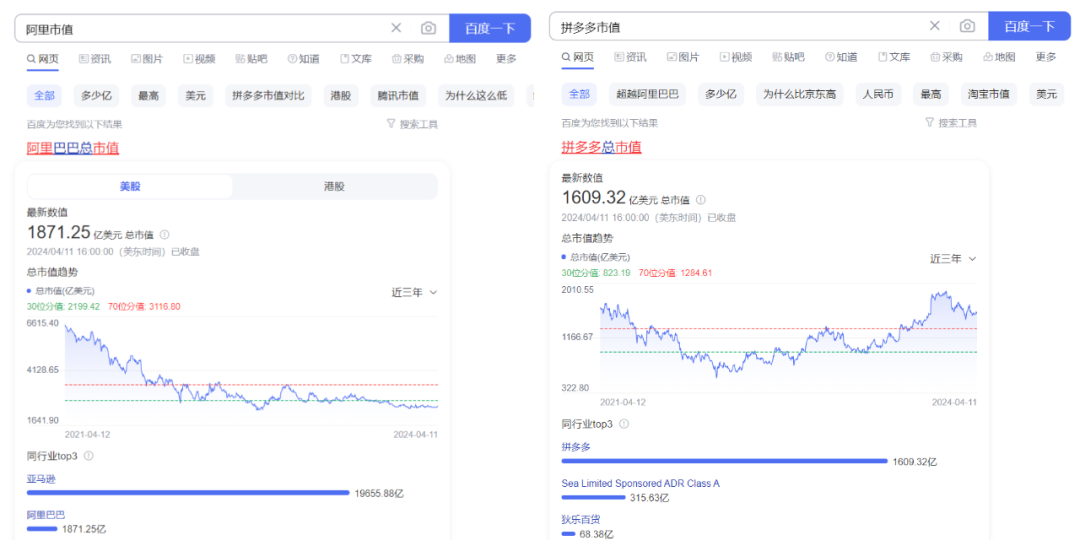Click info icon next to 同行业top3 in Alibaba card
Image resolution: width=1080 pixels, height=546 pixels.
(88, 456)
